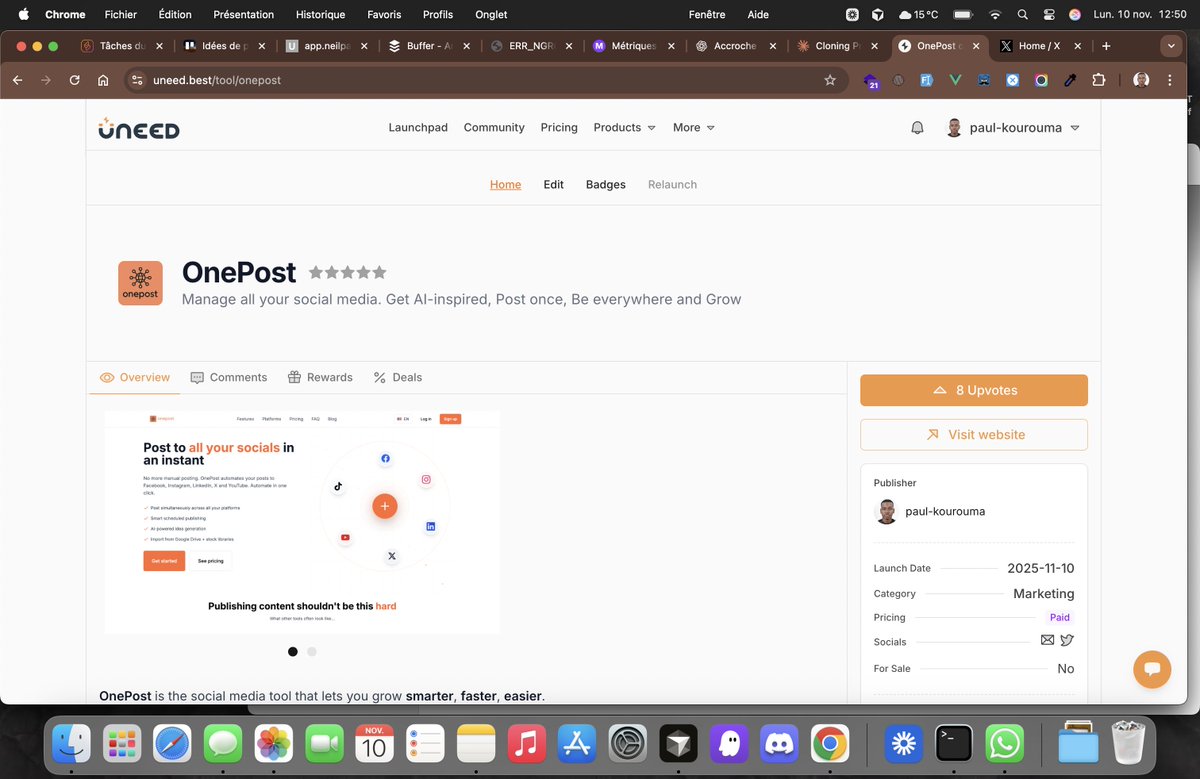Open the orange chat support bubble

(1152, 669)
